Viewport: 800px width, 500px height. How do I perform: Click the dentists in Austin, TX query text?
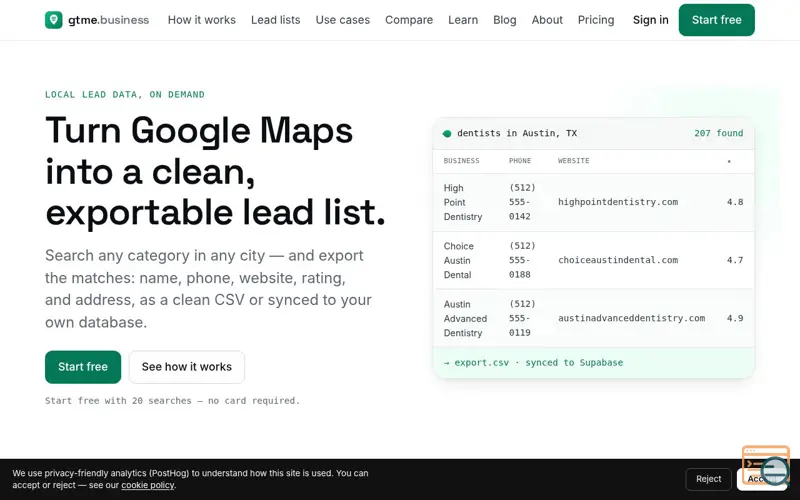pyautogui.click(x=517, y=133)
